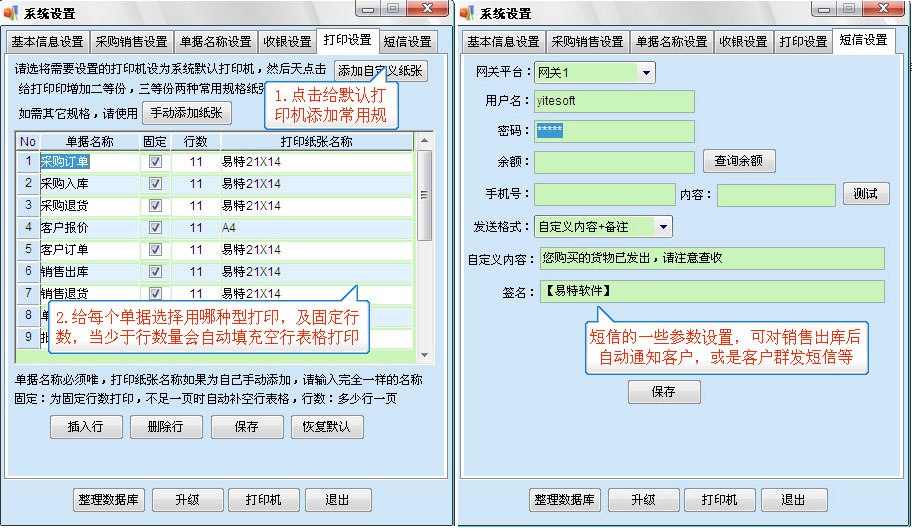The width and height of the screenshot is (914, 531).
Task: Click the 手动添加纸张 button
Action: [x=188, y=113]
